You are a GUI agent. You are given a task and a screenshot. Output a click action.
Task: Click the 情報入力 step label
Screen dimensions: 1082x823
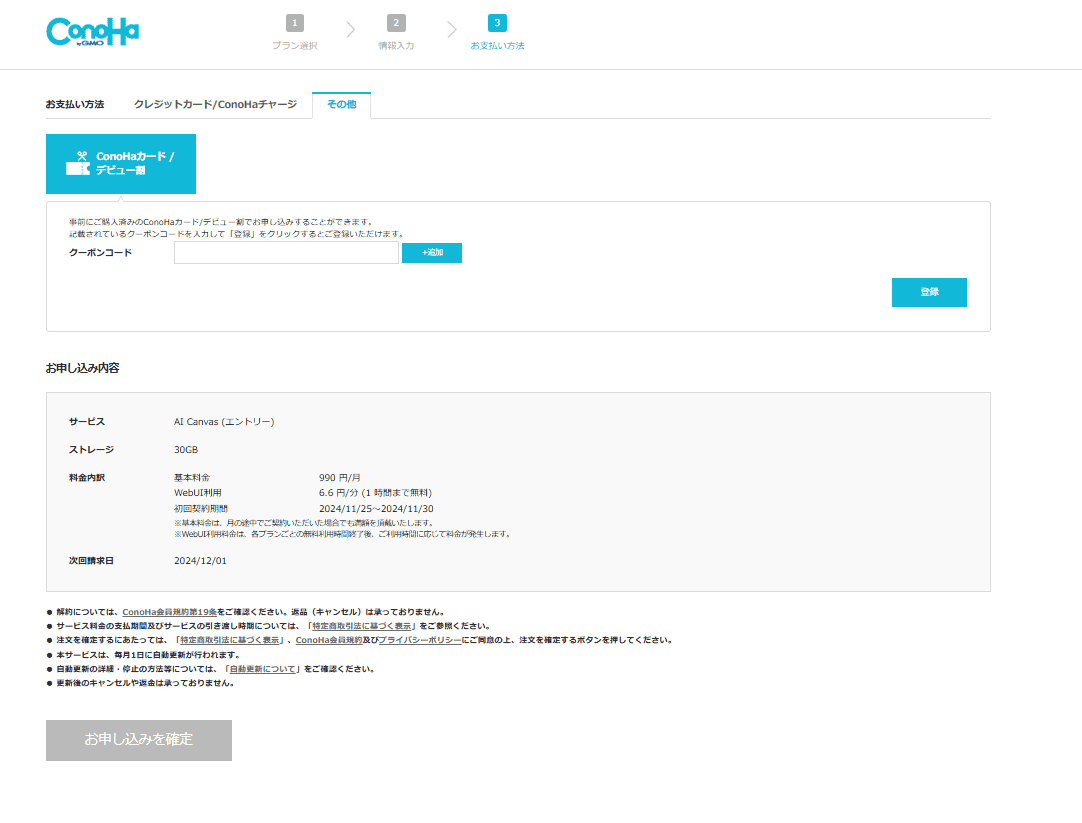(396, 46)
